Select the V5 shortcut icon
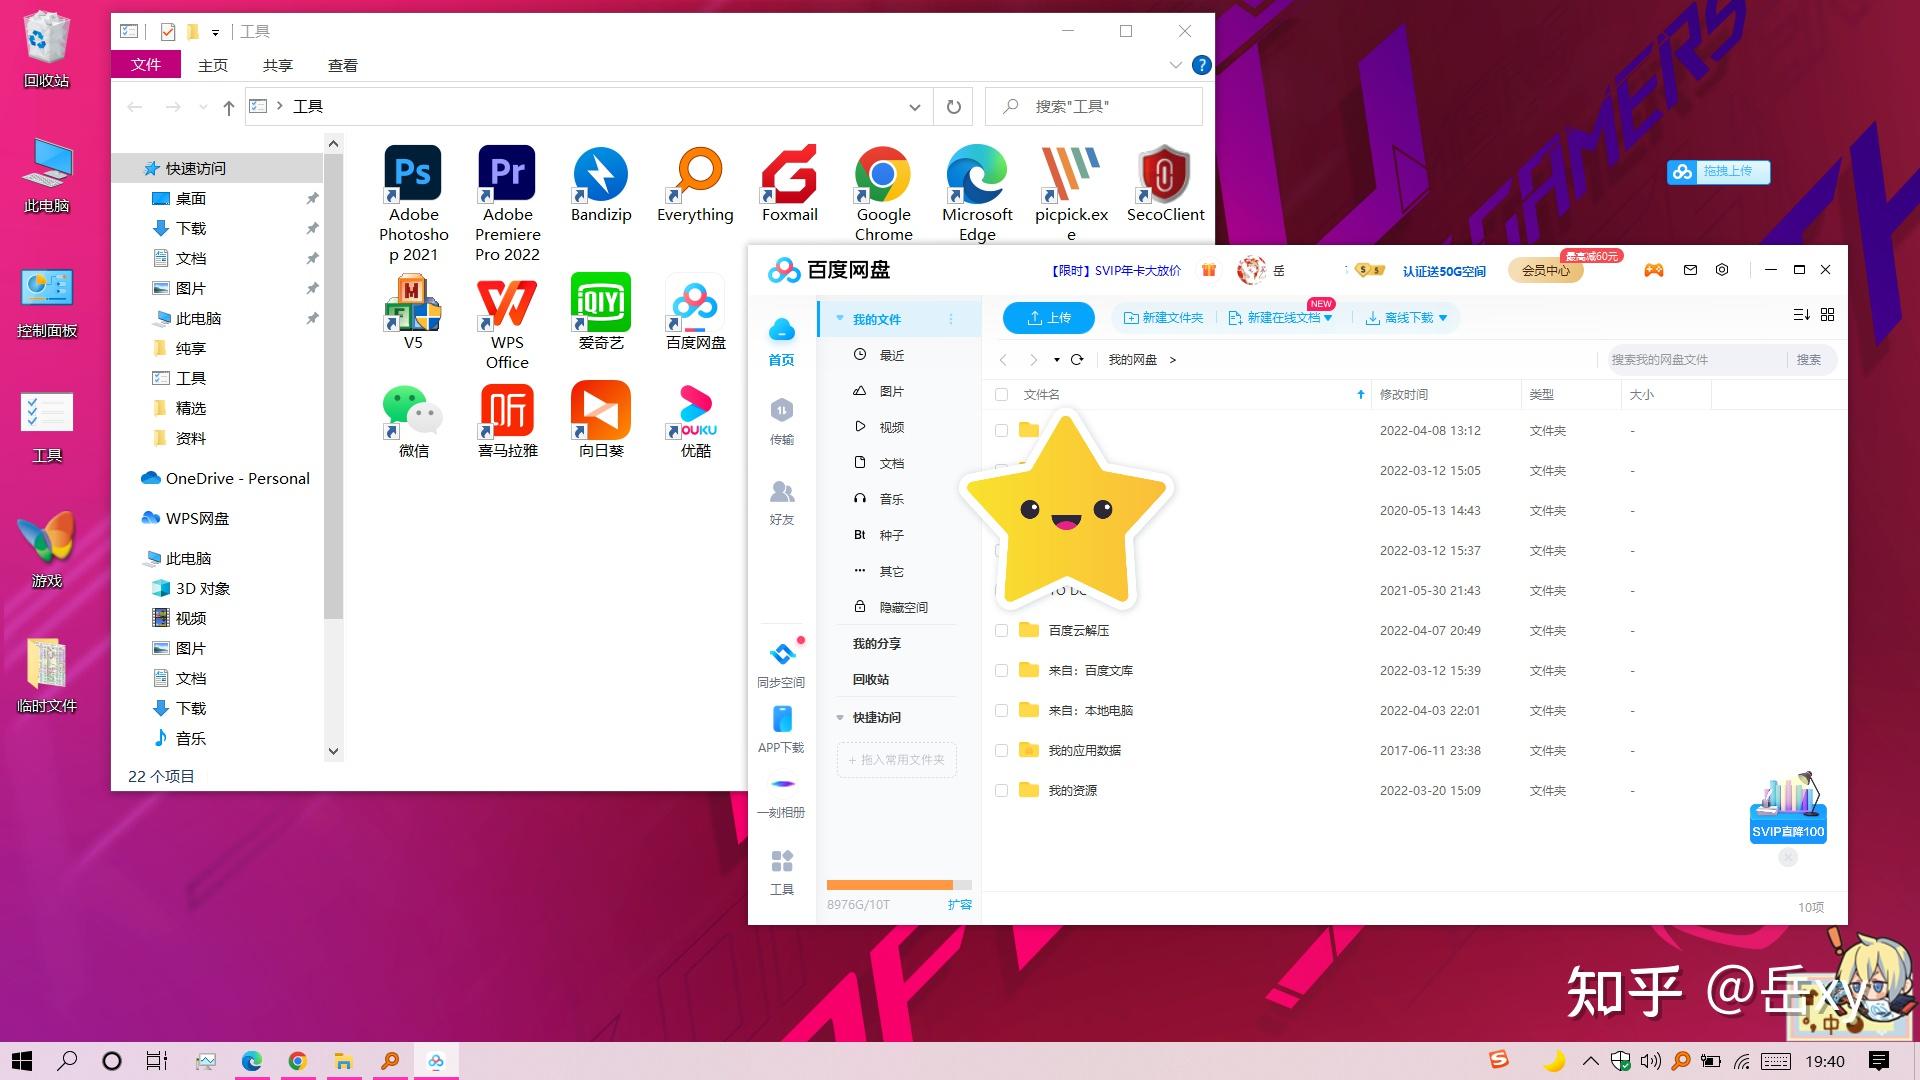 click(413, 312)
